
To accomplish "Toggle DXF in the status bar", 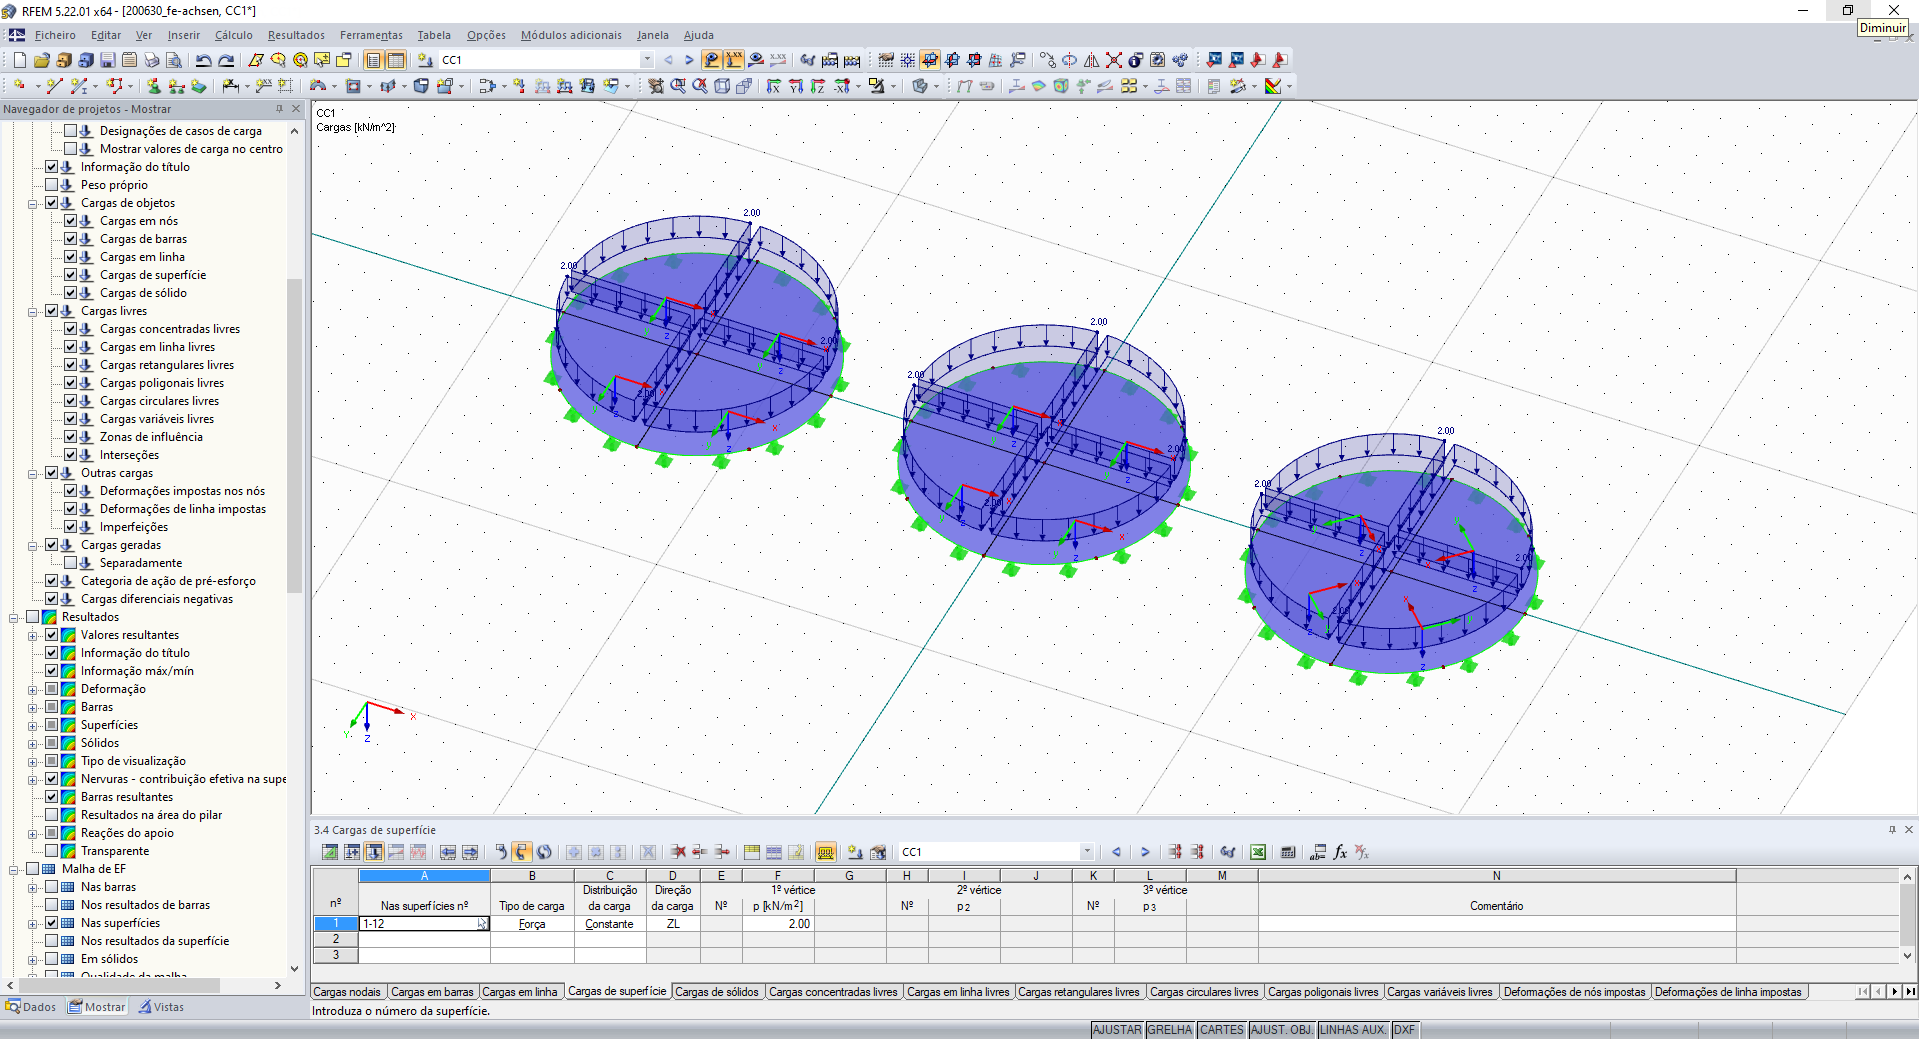I will pos(1405,1030).
